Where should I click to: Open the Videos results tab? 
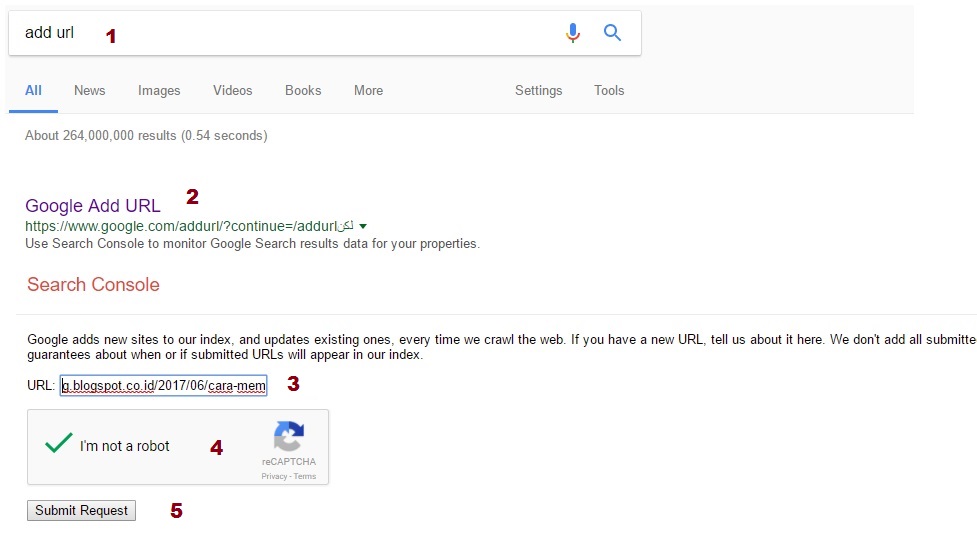pyautogui.click(x=232, y=90)
